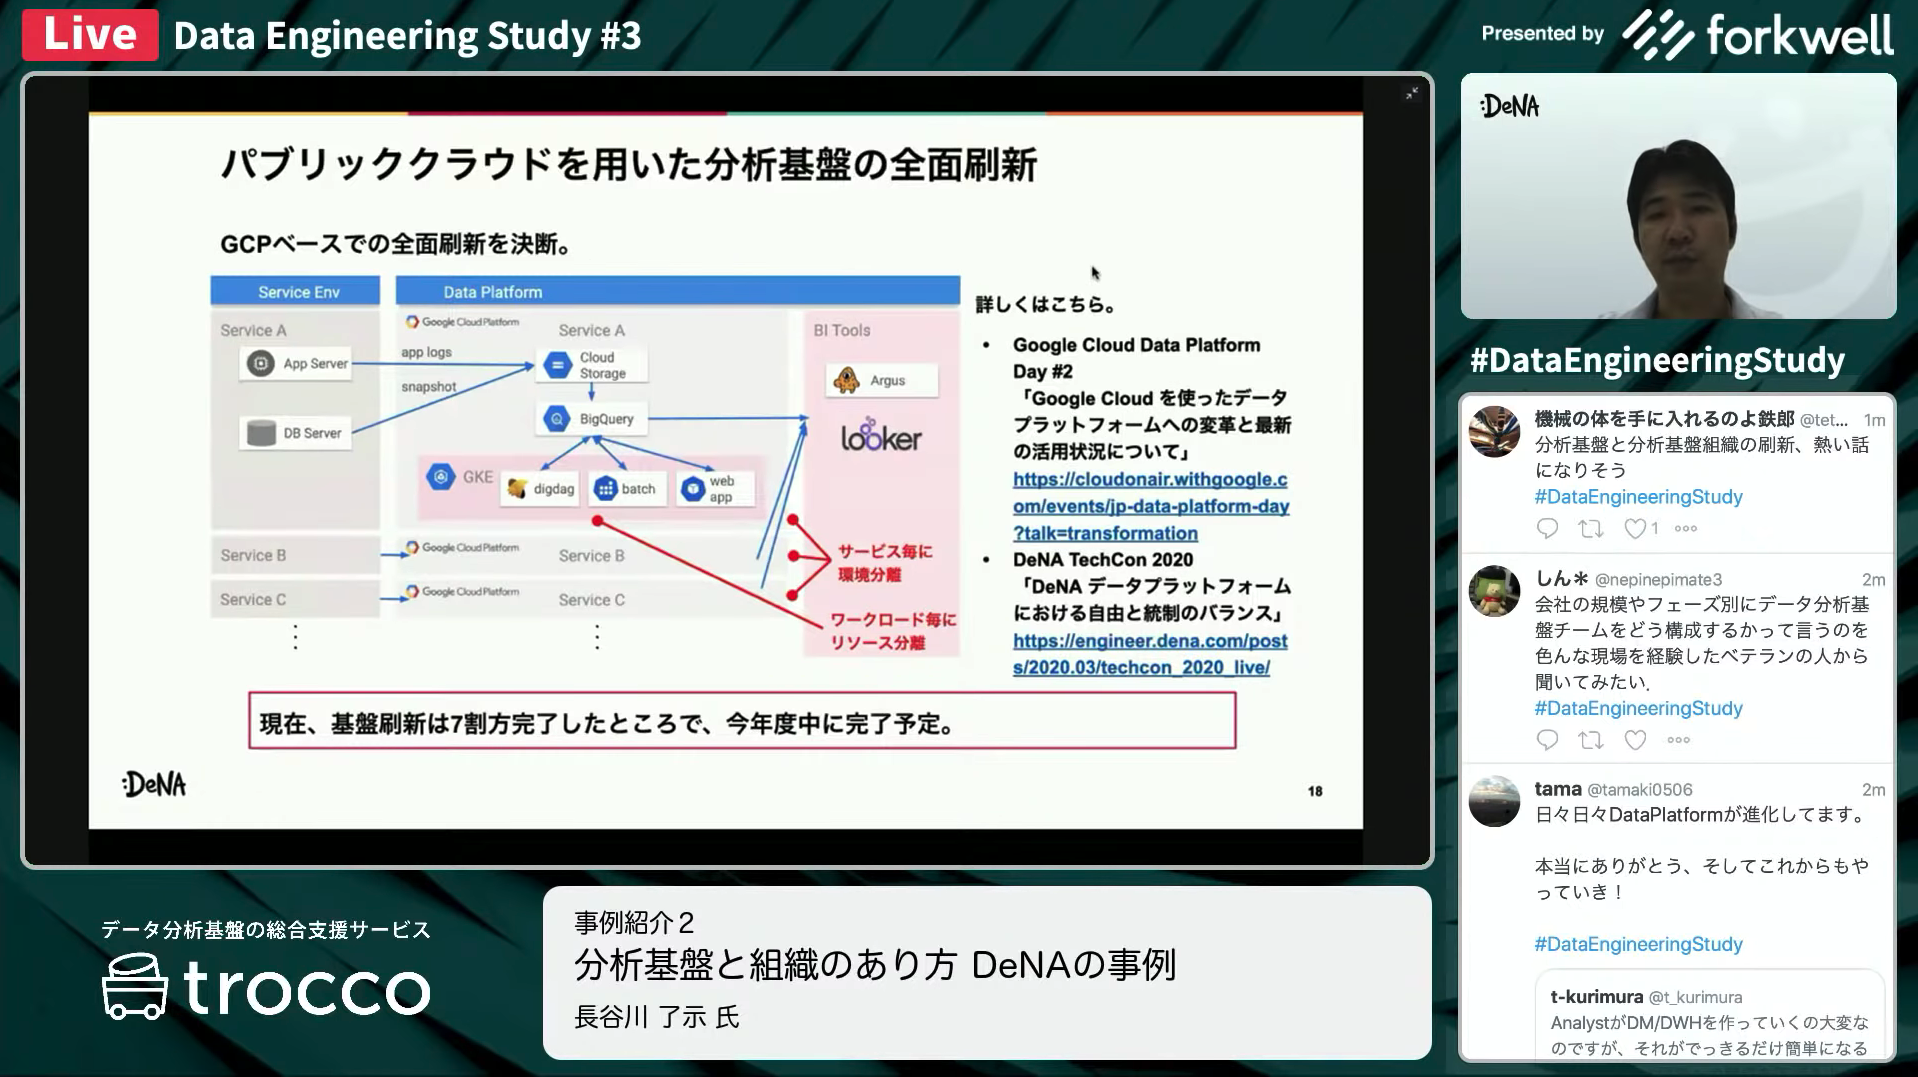Click the forkwell logo in the header
The width and height of the screenshot is (1918, 1077).
coord(1757,34)
